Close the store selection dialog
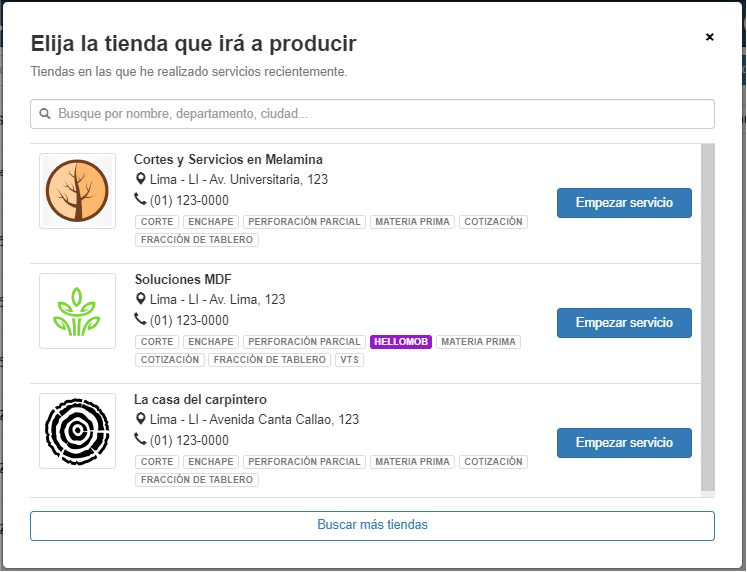This screenshot has height=572, width=747. point(709,37)
